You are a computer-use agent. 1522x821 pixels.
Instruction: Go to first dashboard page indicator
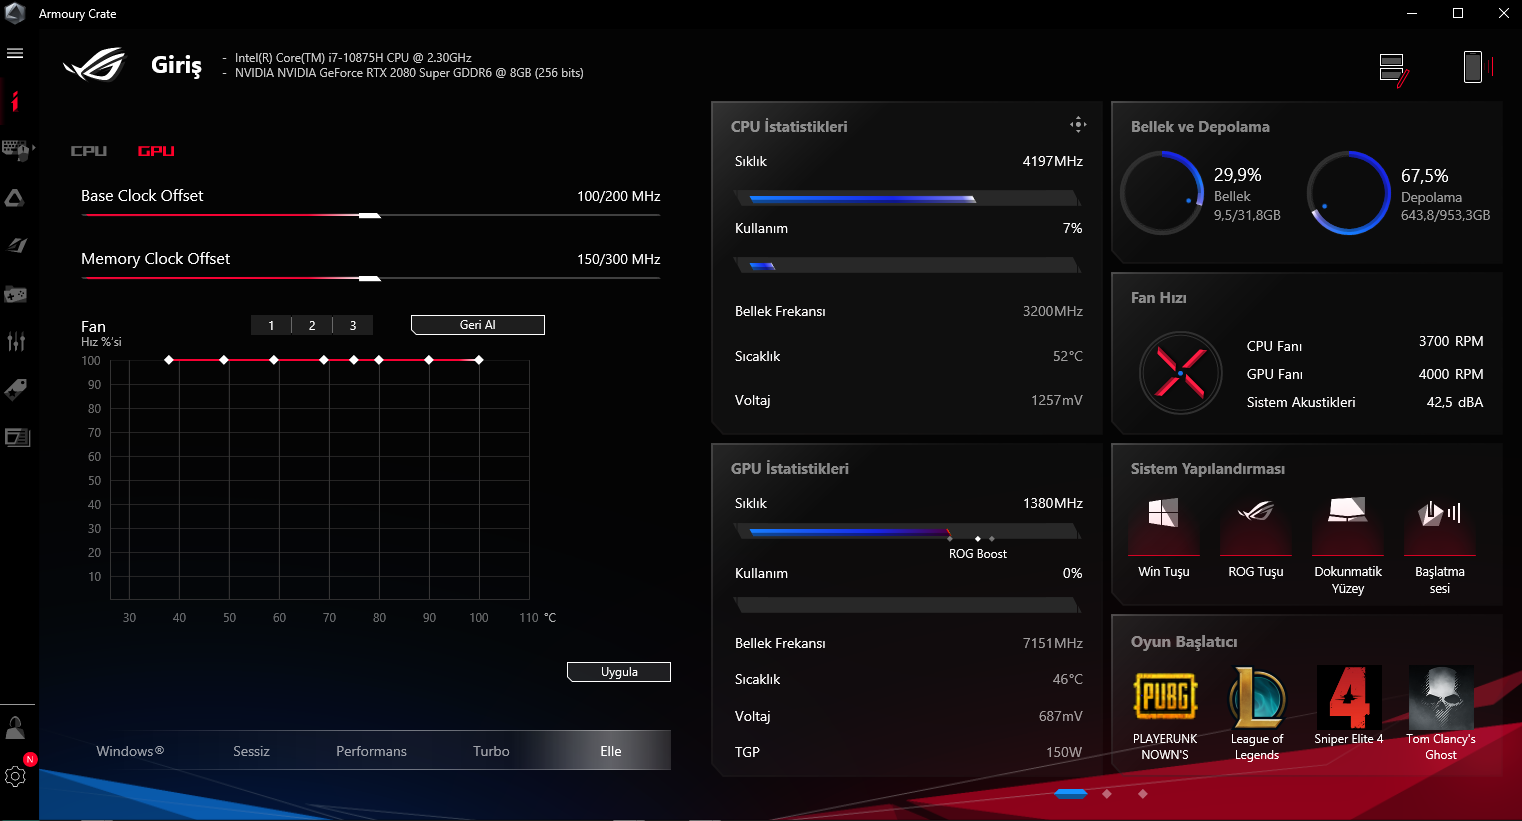[x=1071, y=794]
